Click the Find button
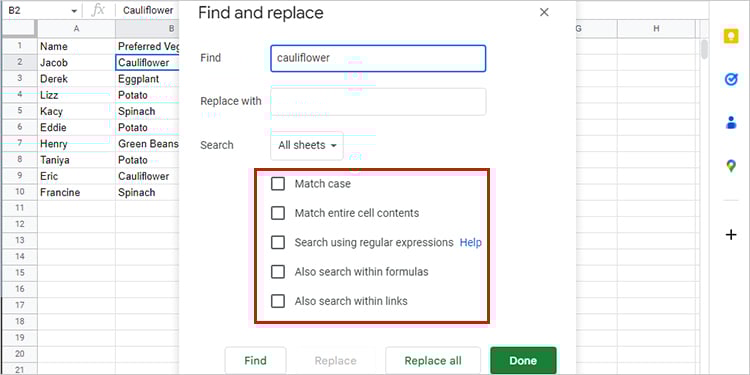The image size is (750, 375). [255, 361]
